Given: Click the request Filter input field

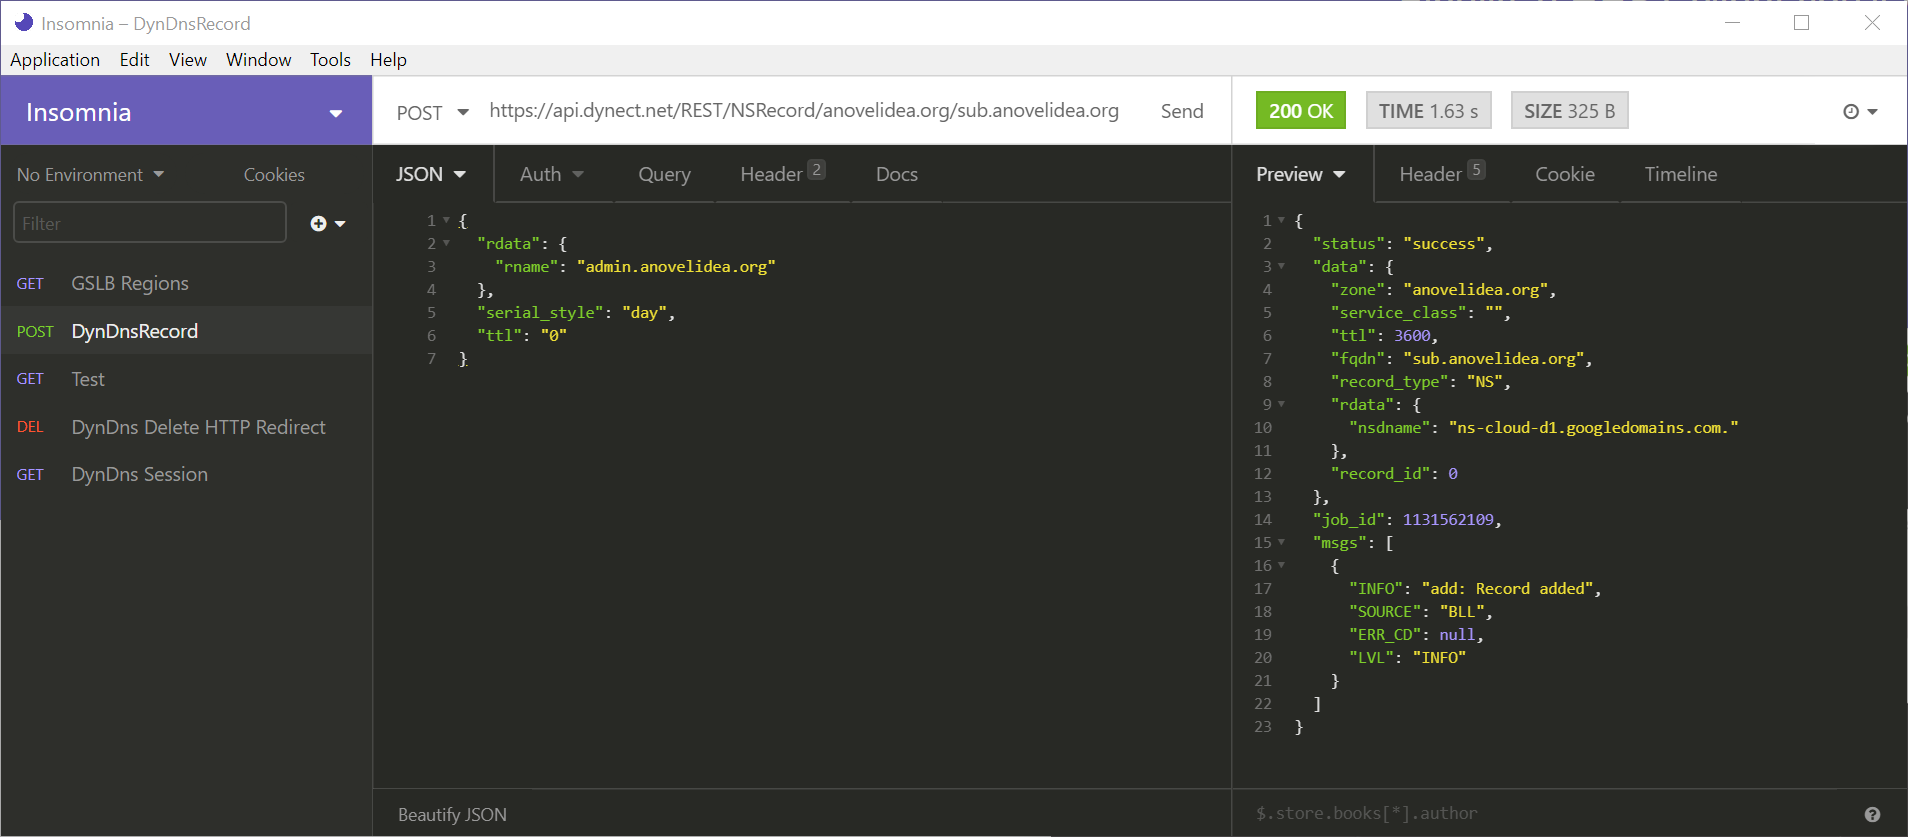Looking at the screenshot, I should (150, 223).
